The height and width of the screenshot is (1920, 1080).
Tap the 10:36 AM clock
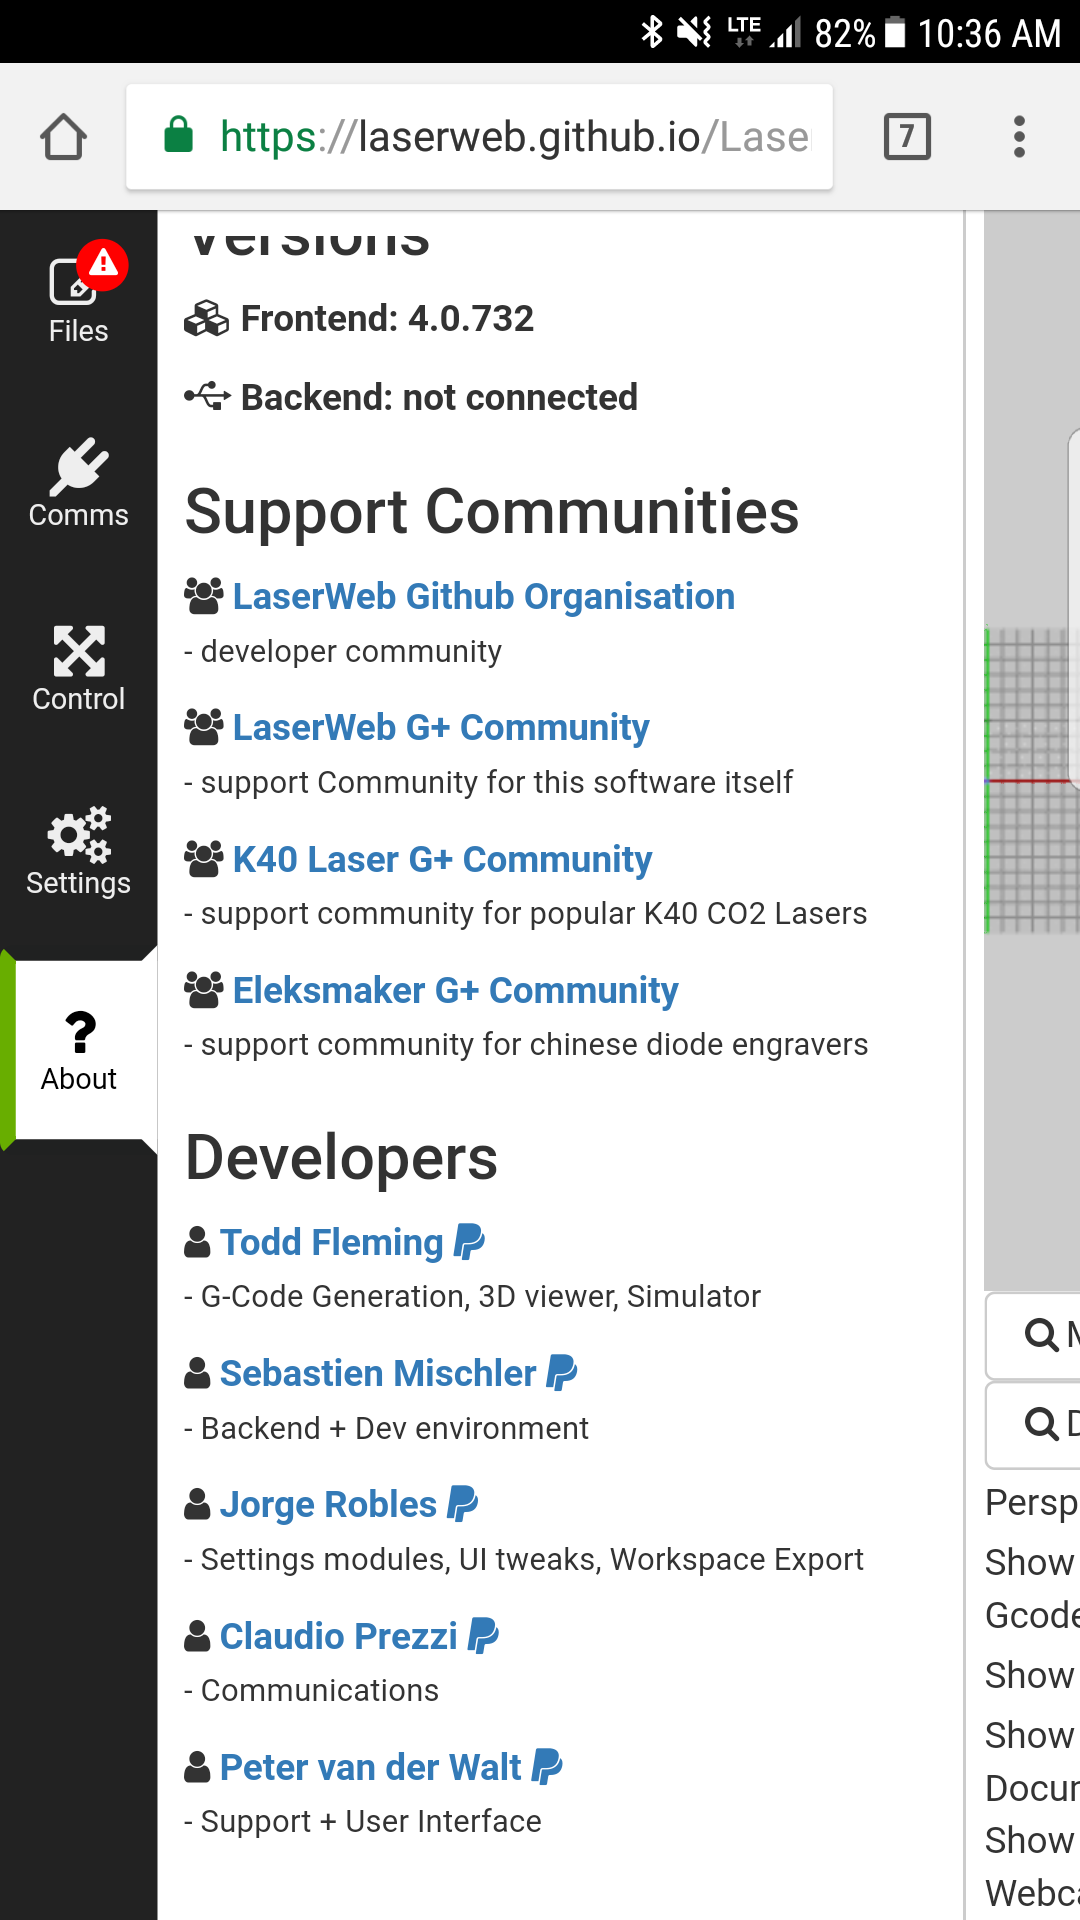point(989,33)
